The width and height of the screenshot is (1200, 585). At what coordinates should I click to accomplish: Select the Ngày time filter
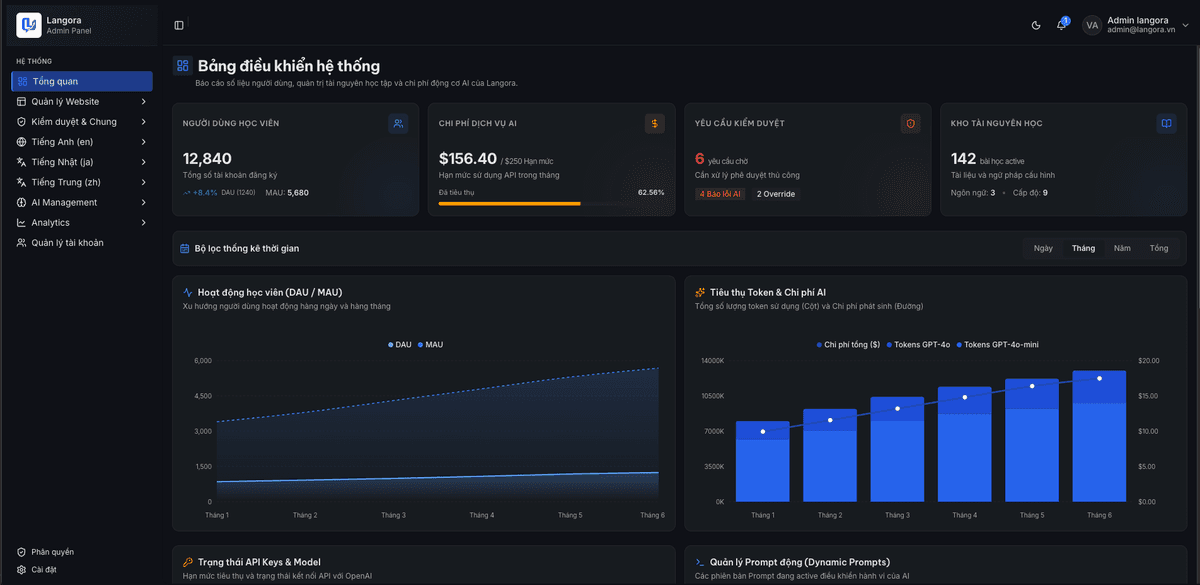(x=1043, y=248)
